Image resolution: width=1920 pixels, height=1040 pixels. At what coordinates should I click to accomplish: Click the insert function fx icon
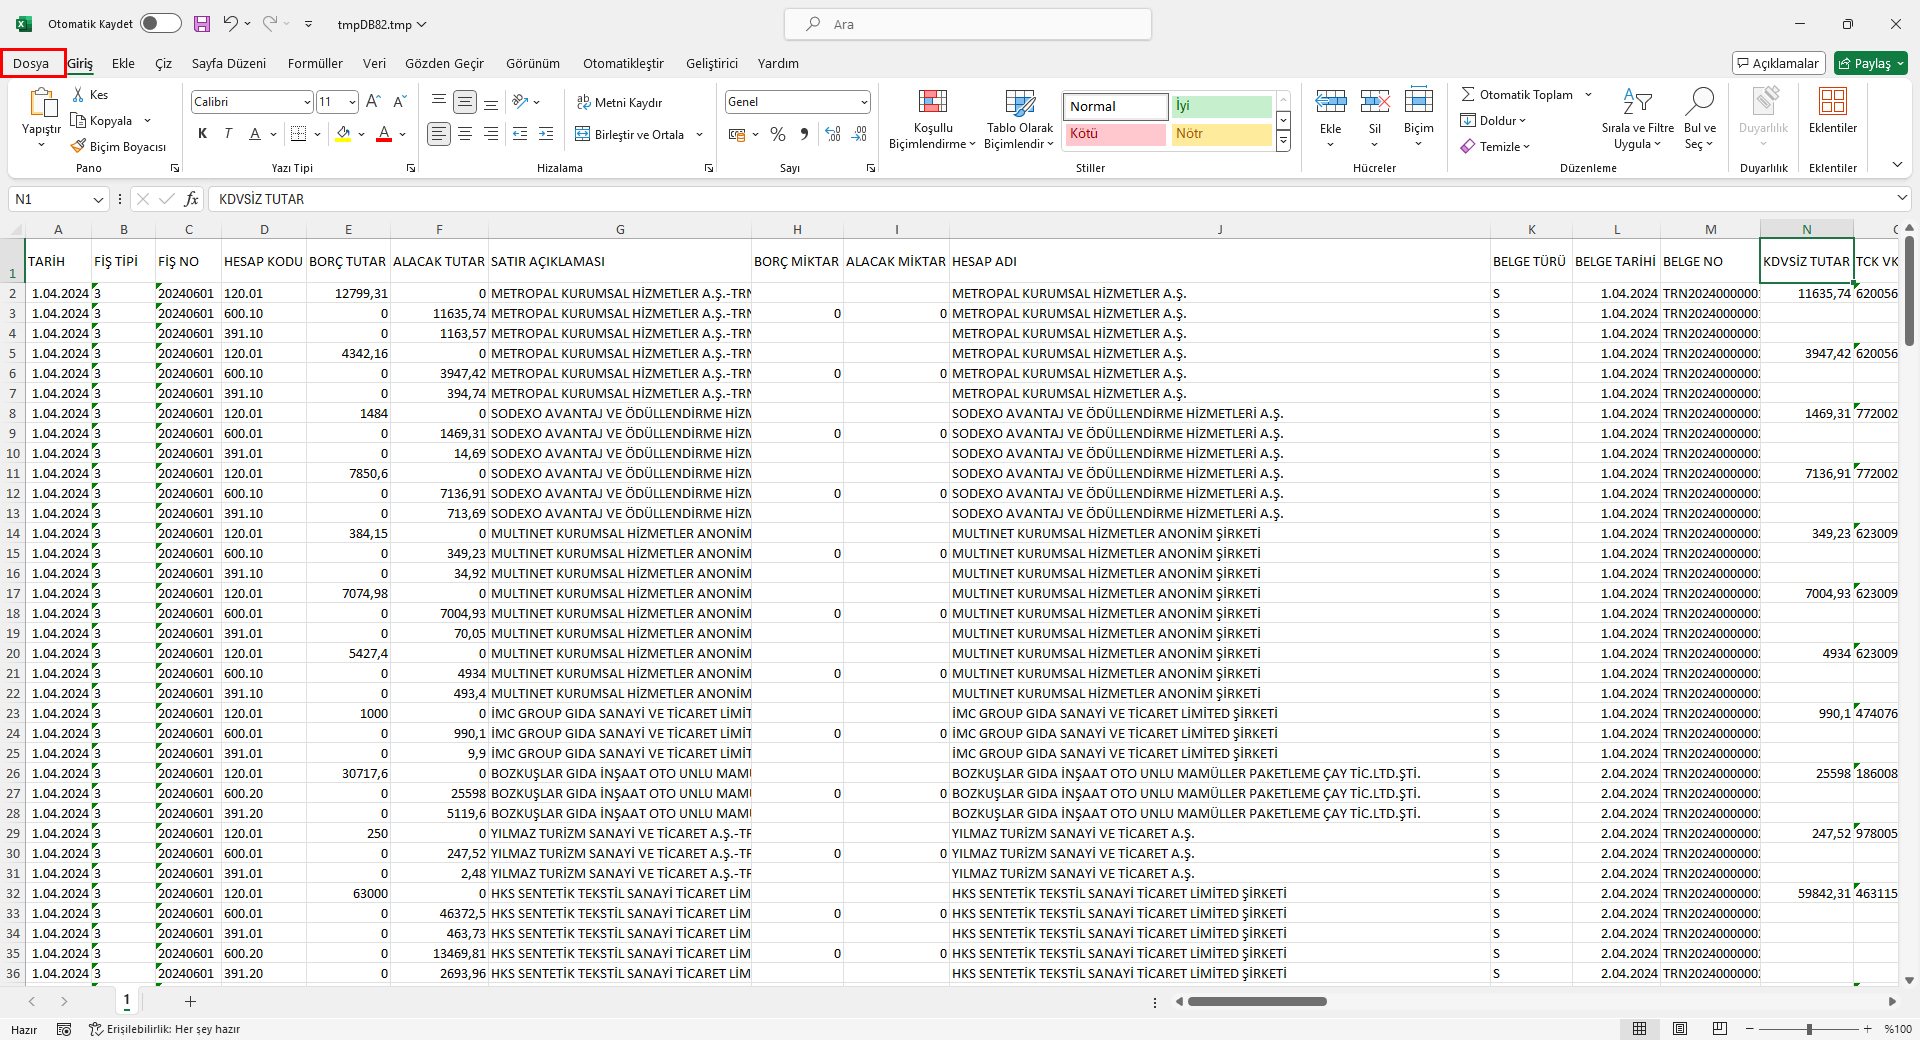[191, 199]
